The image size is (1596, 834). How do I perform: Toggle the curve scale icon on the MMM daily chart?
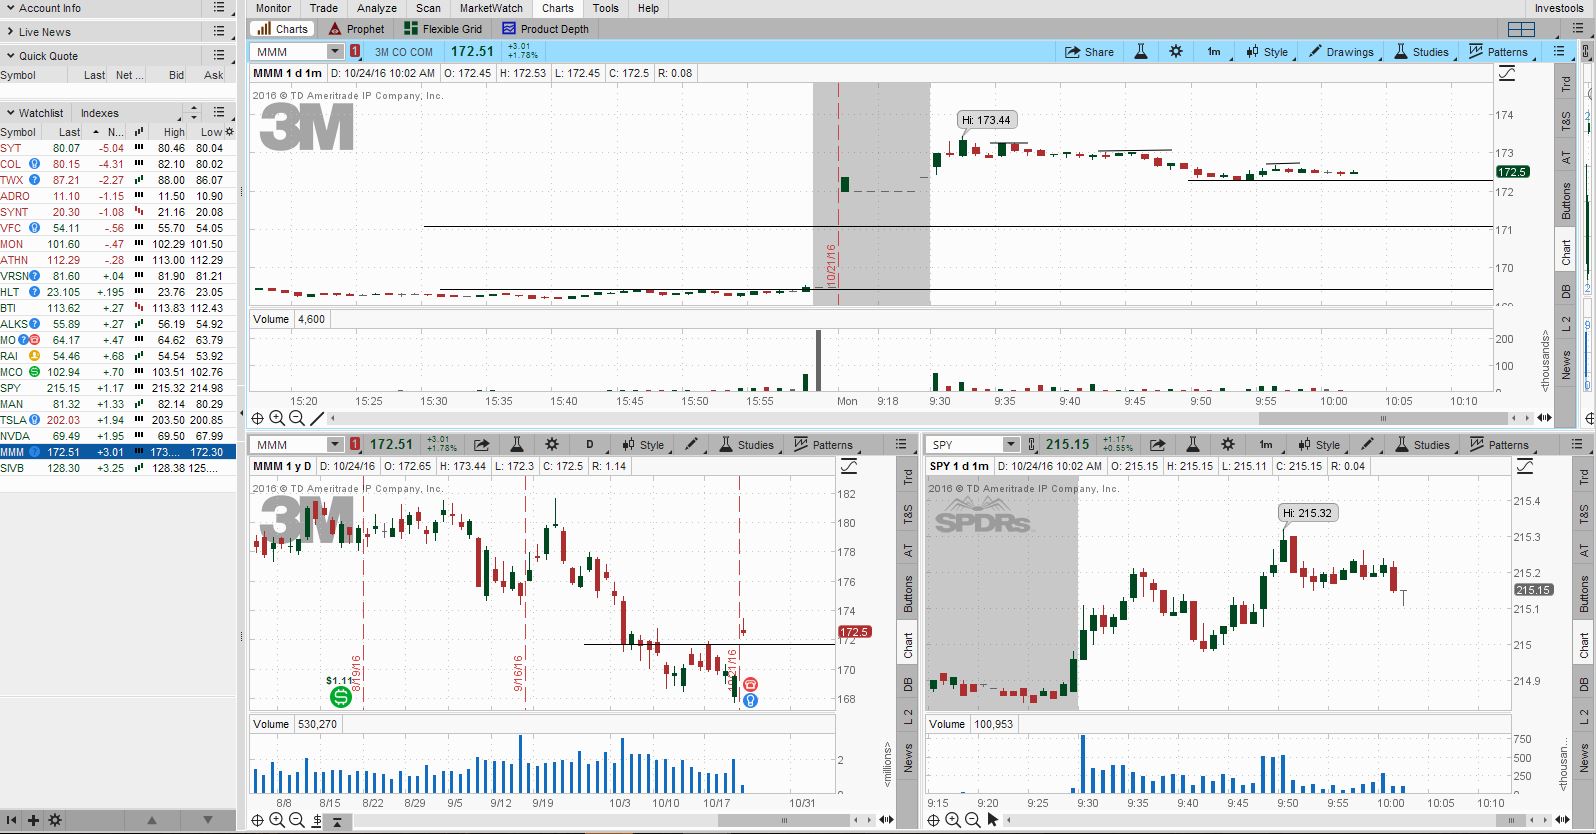[x=849, y=466]
